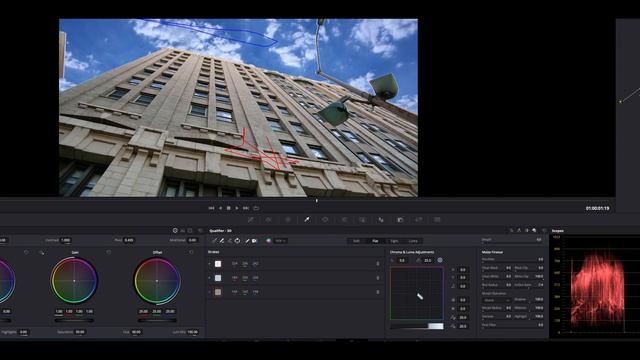
Task: Toggle the second stroke row on or off
Action: coord(210,278)
